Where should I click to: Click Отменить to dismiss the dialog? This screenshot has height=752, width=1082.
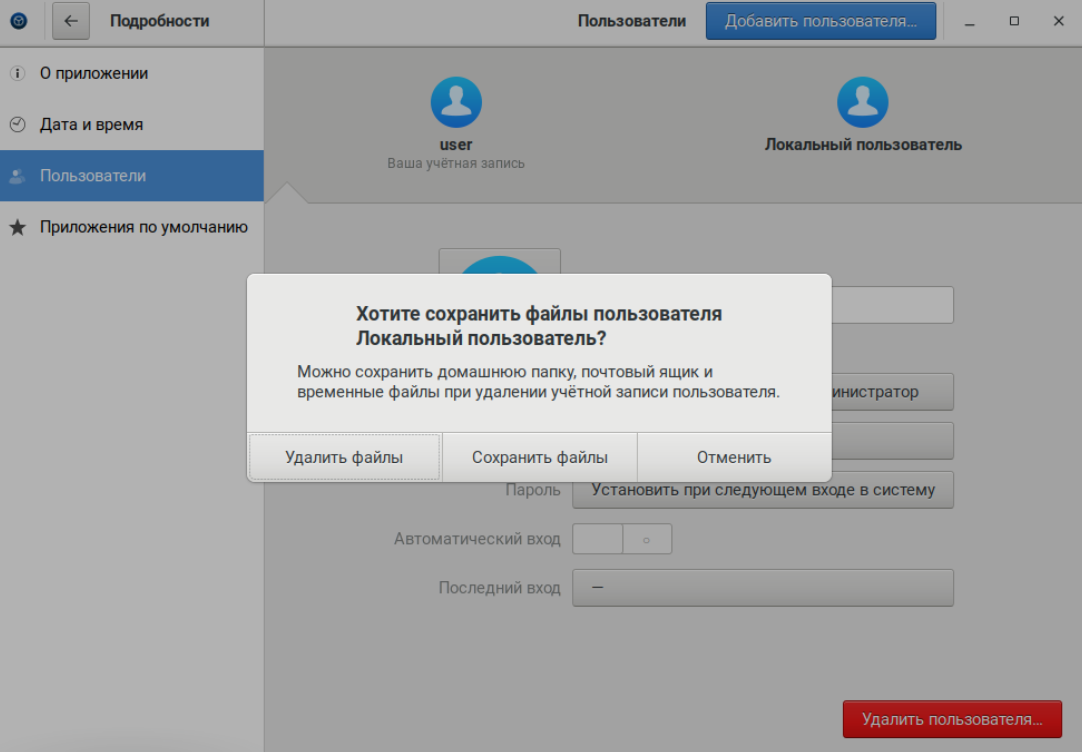tap(734, 458)
